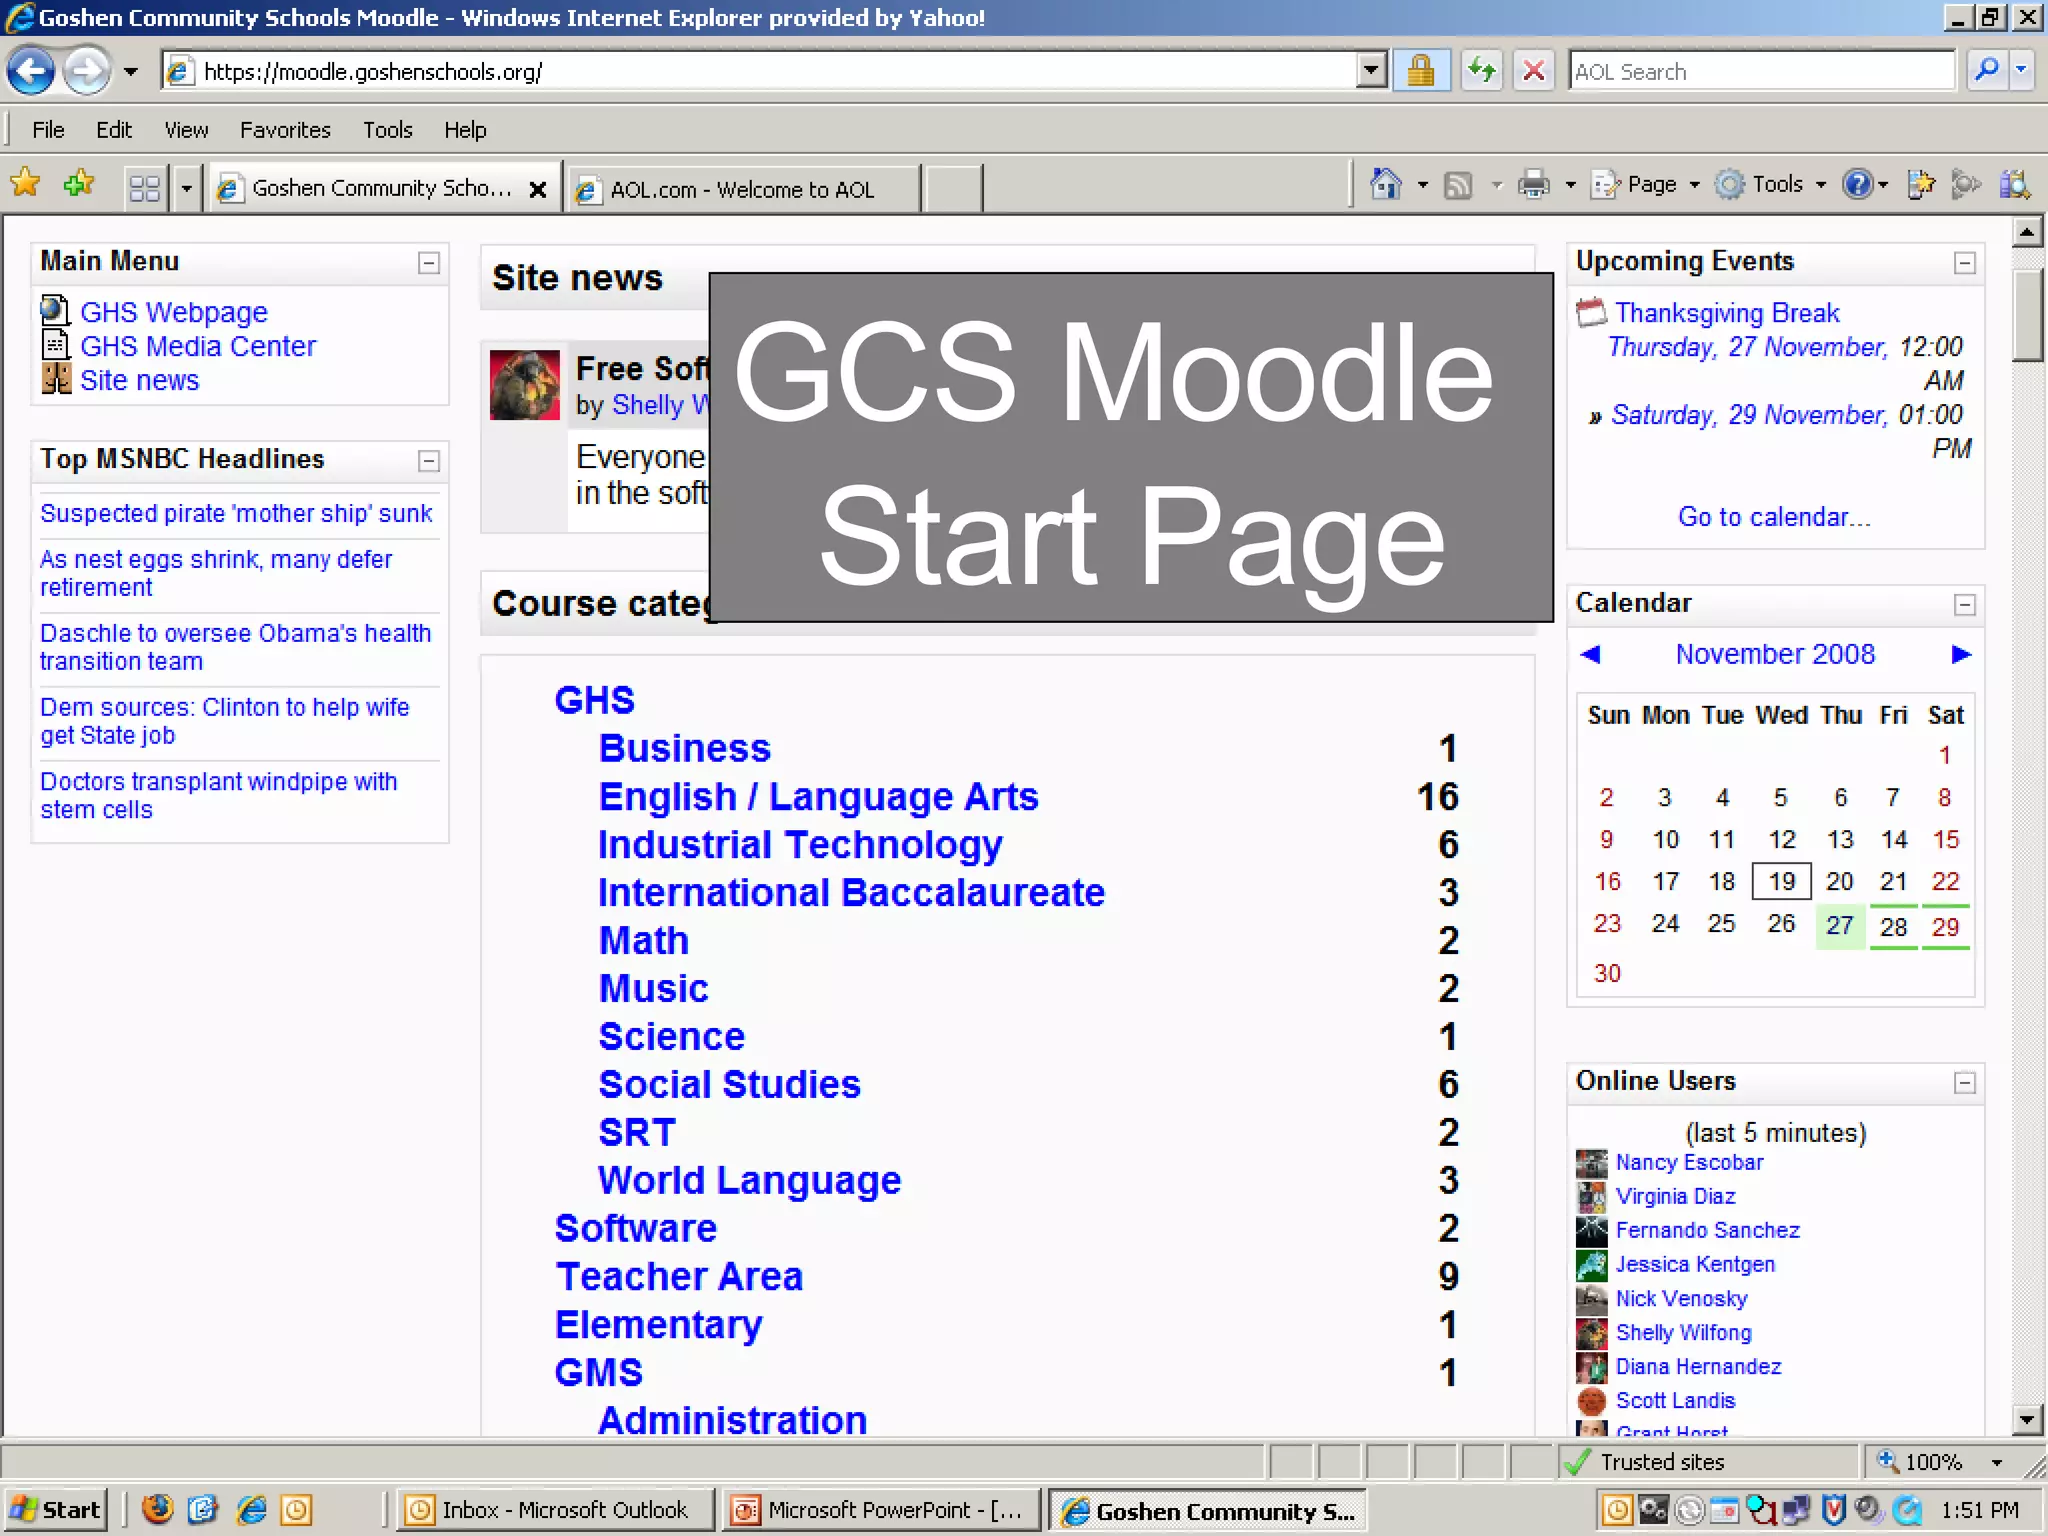Click the Quick Tabs grid icon

[x=145, y=187]
